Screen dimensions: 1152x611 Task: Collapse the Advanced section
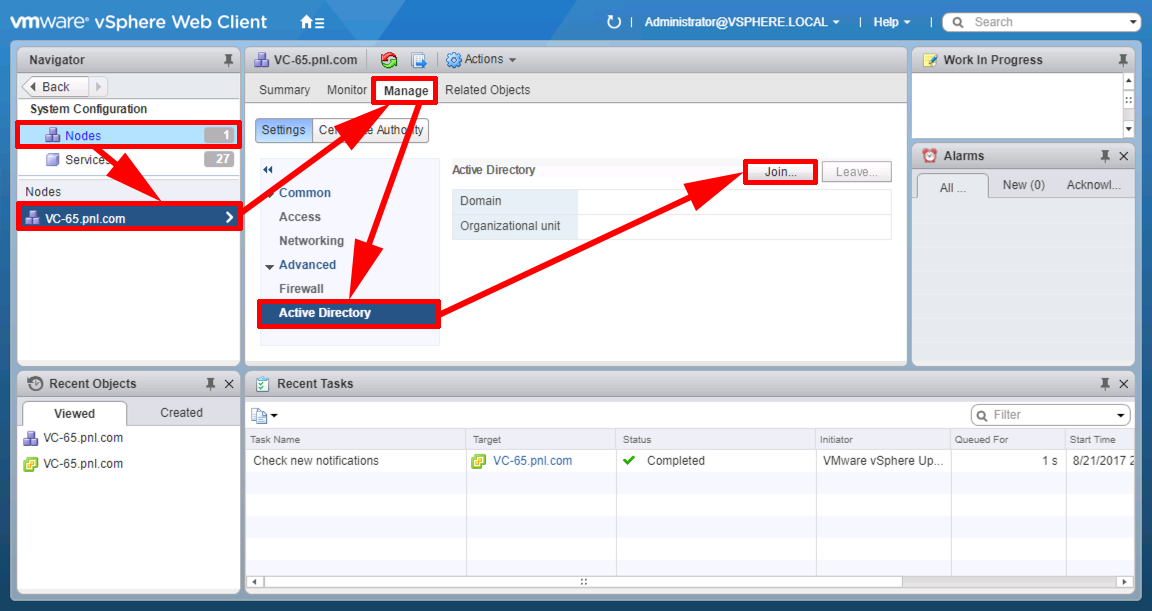(x=269, y=266)
